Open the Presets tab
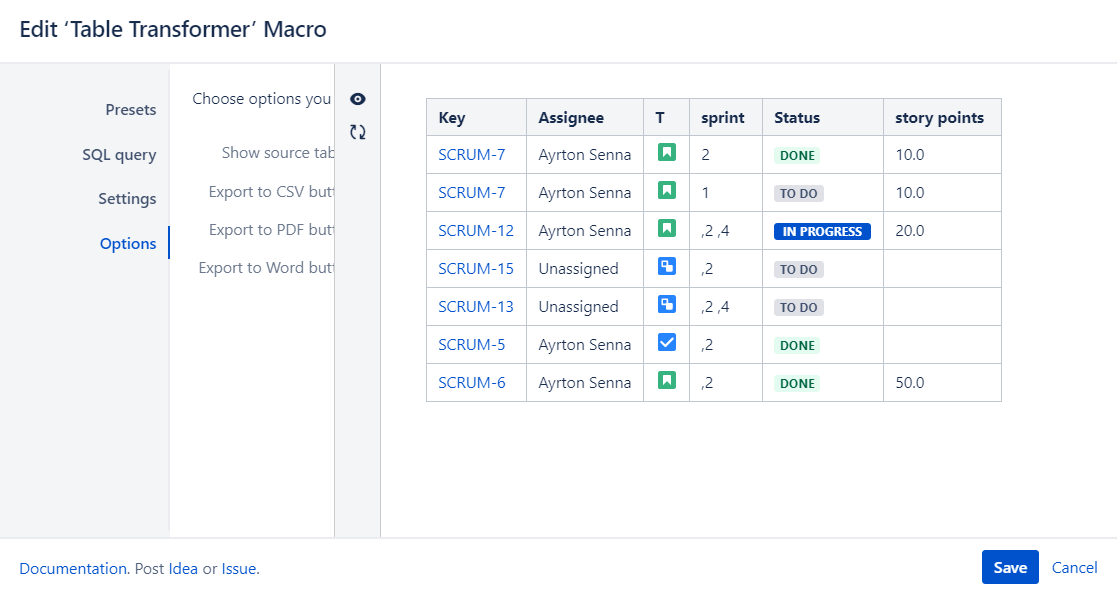 tap(131, 110)
